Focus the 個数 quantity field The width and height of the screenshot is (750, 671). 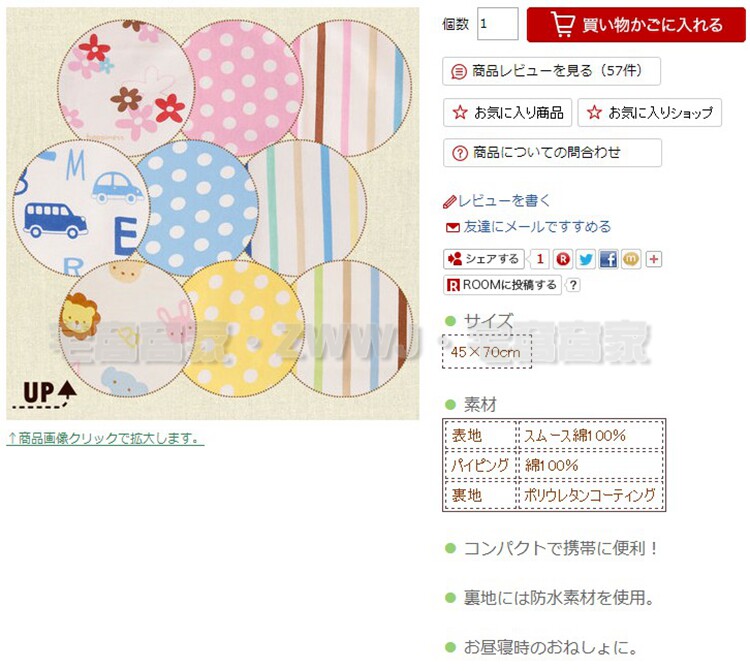click(x=497, y=24)
